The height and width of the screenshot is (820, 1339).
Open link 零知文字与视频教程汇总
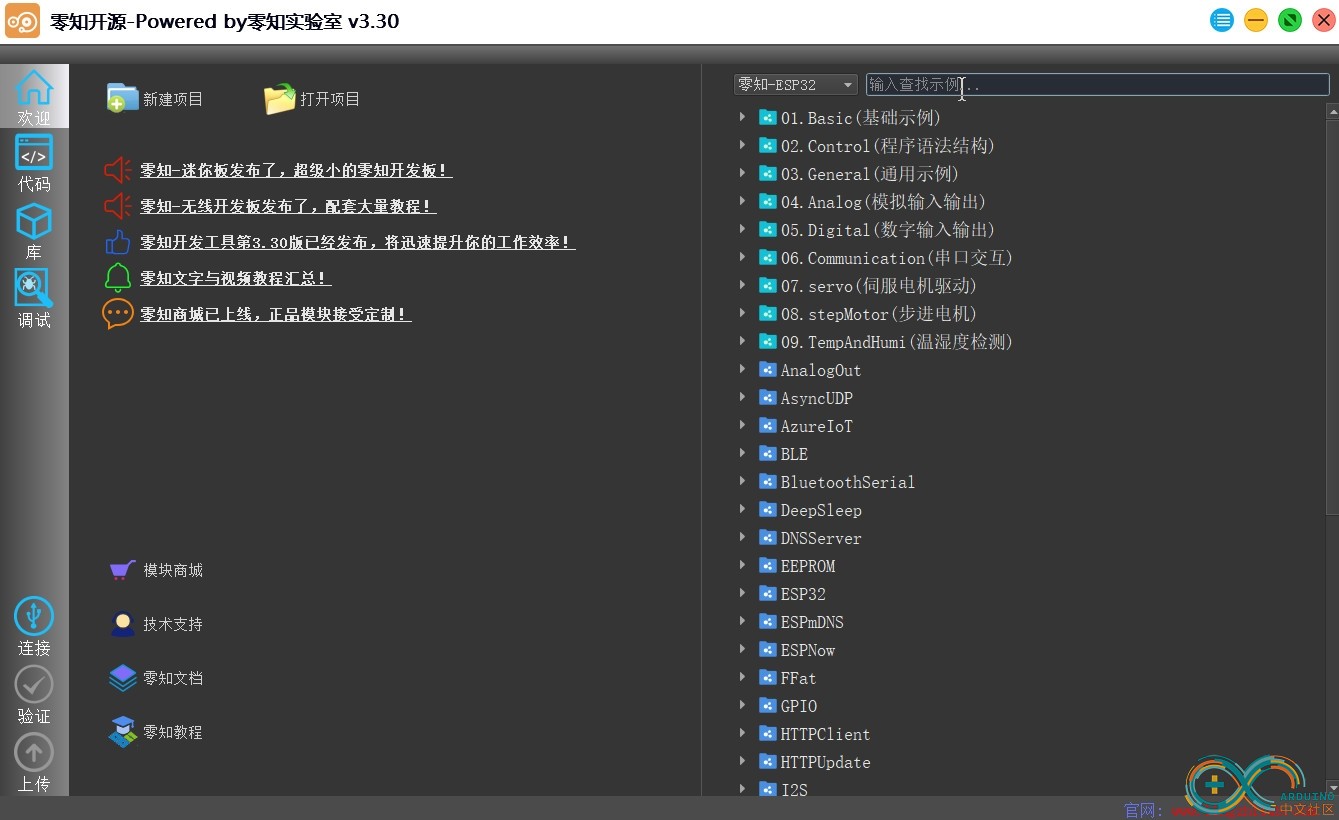click(235, 278)
